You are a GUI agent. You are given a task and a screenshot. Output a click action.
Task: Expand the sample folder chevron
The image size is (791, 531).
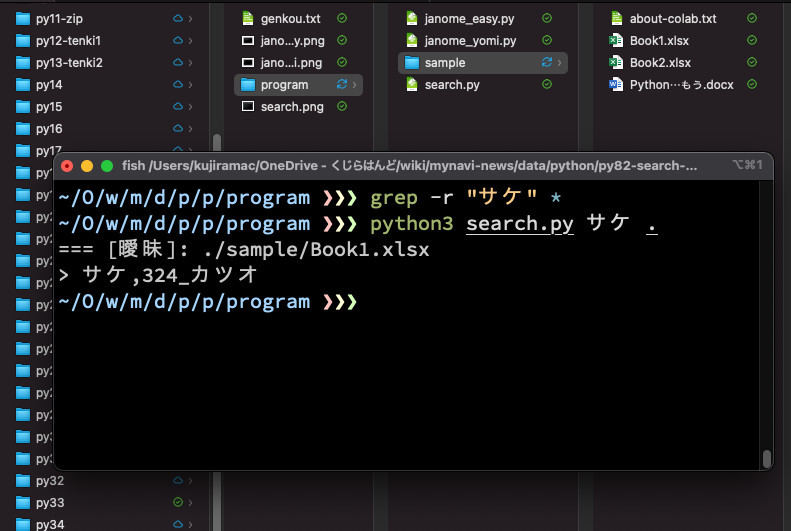pyautogui.click(x=559, y=63)
